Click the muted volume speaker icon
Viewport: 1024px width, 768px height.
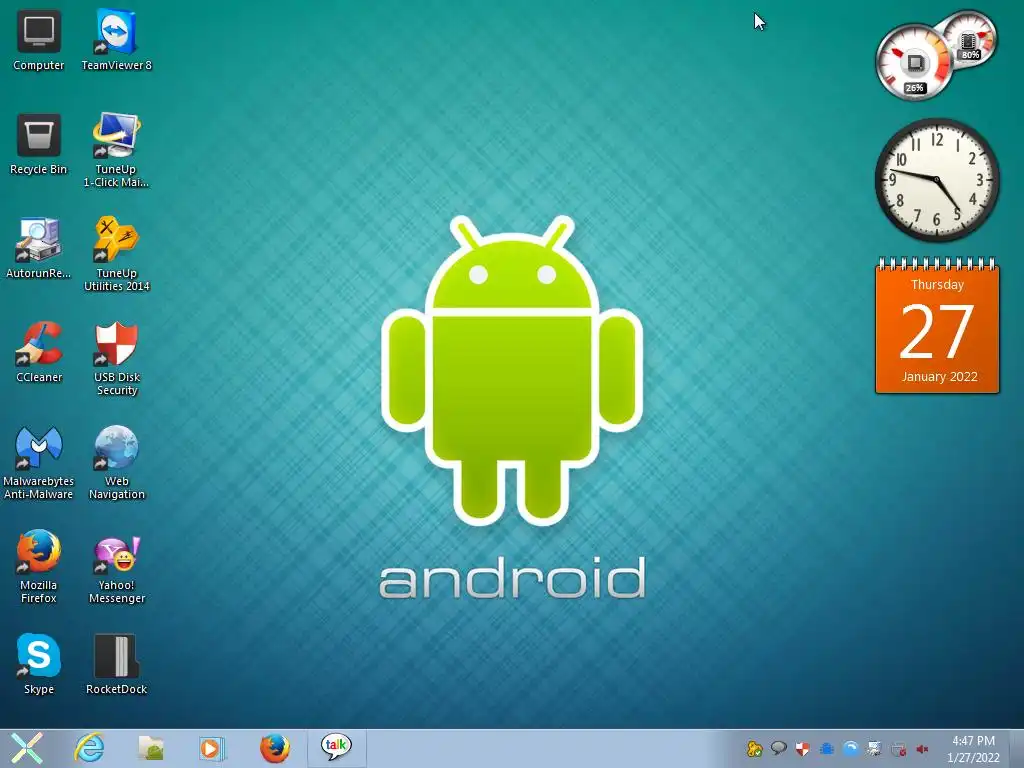[x=922, y=749]
